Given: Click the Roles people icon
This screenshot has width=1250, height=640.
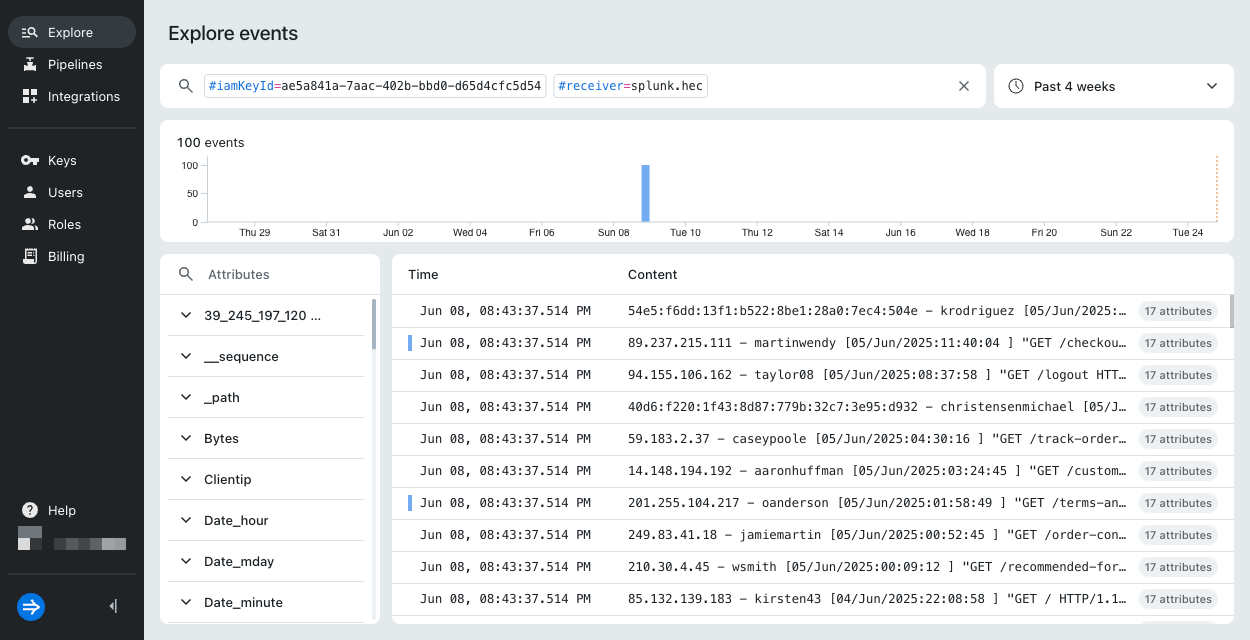Looking at the screenshot, I should 29,224.
